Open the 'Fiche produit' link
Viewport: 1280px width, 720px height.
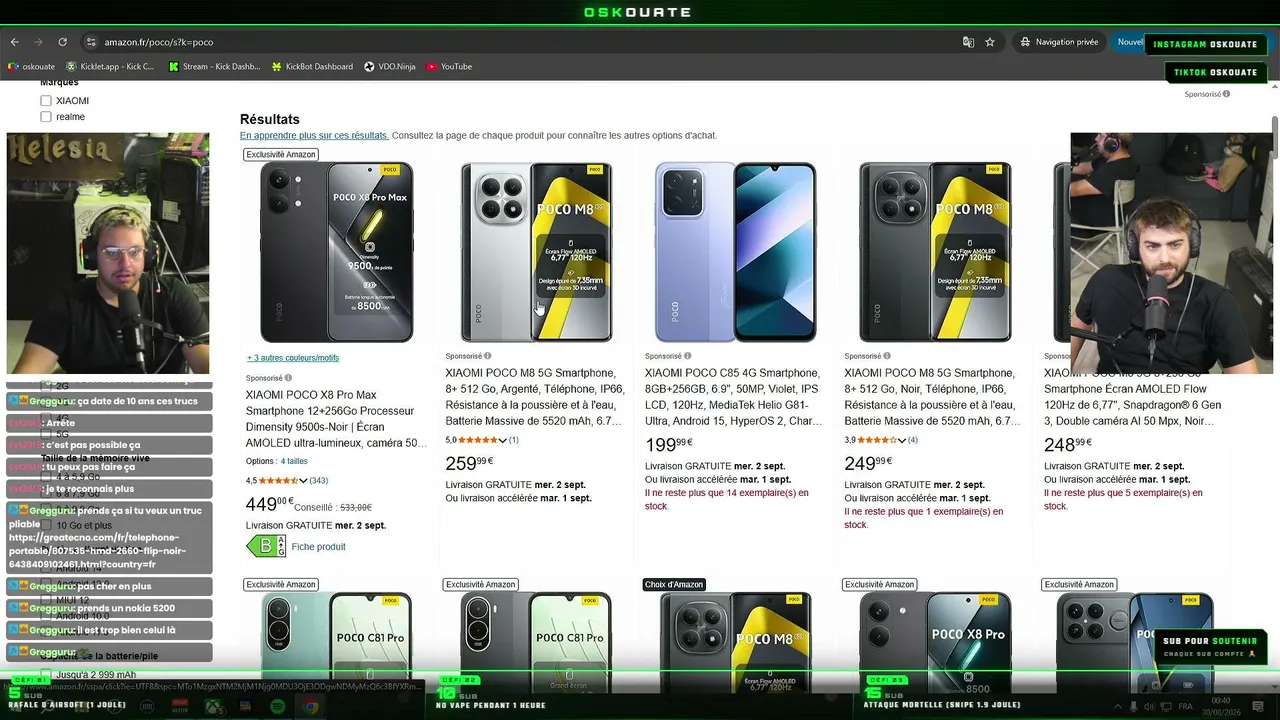[318, 547]
